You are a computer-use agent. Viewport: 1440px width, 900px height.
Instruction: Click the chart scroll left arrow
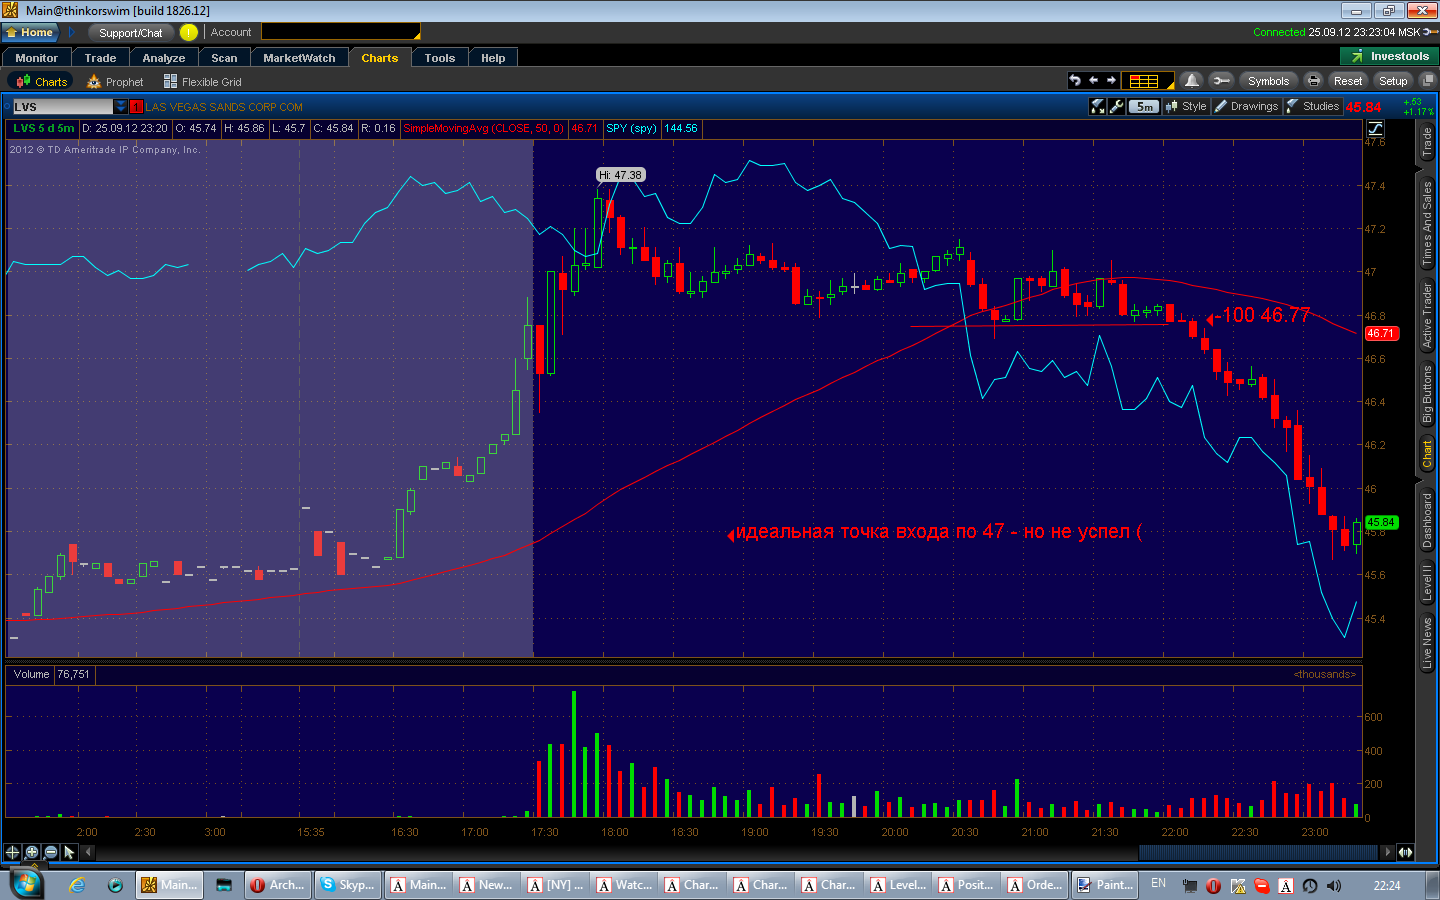click(88, 852)
